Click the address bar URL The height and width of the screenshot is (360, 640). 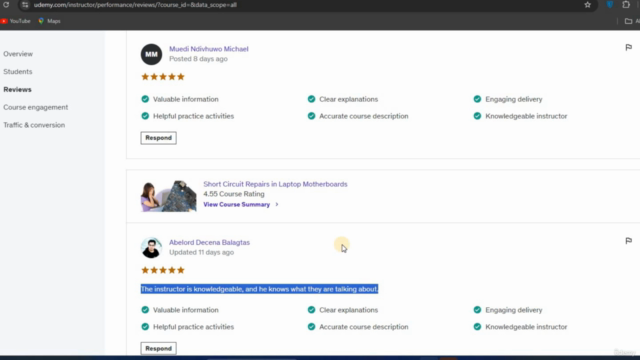point(135,5)
